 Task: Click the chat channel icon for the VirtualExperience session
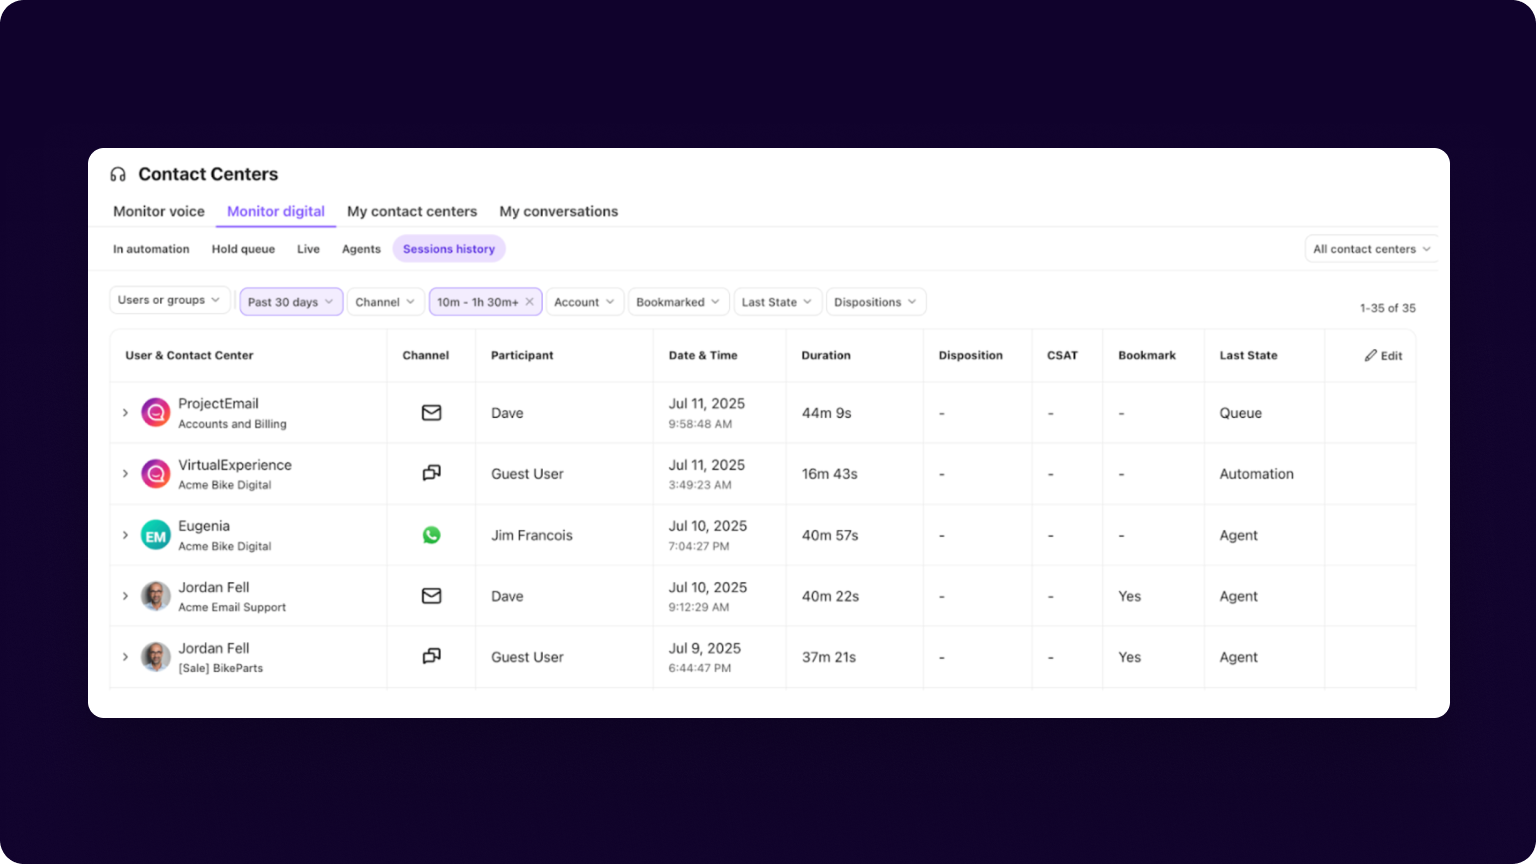click(431, 473)
